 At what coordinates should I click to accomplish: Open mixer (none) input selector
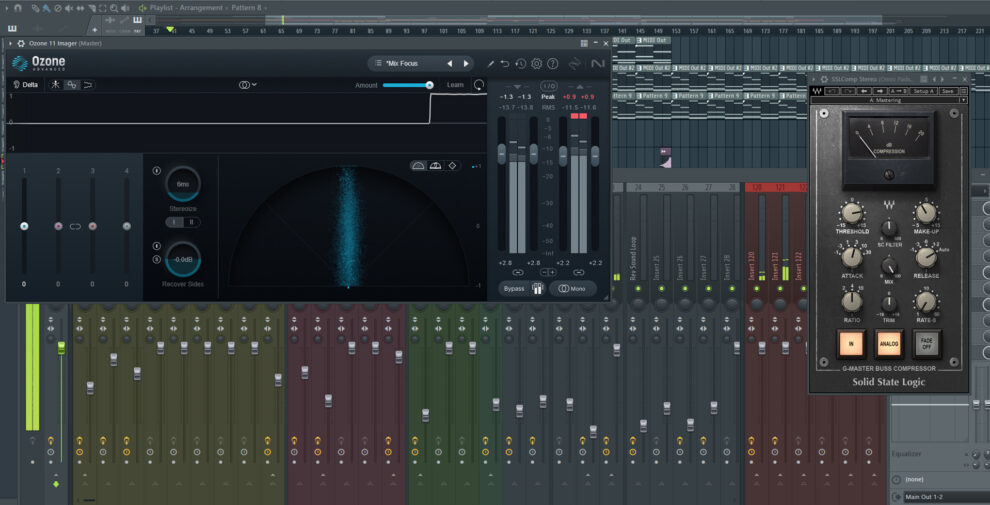tap(941, 480)
